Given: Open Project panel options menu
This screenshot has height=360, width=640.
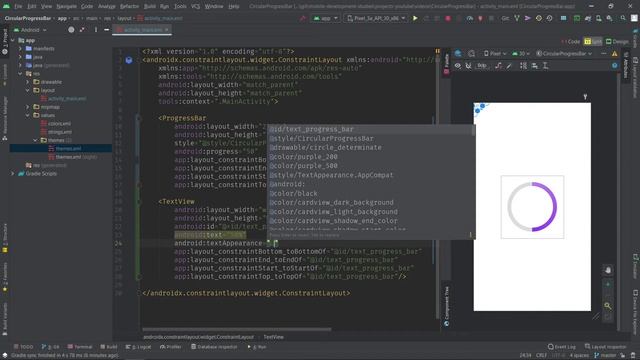Looking at the screenshot, I should (96, 30).
